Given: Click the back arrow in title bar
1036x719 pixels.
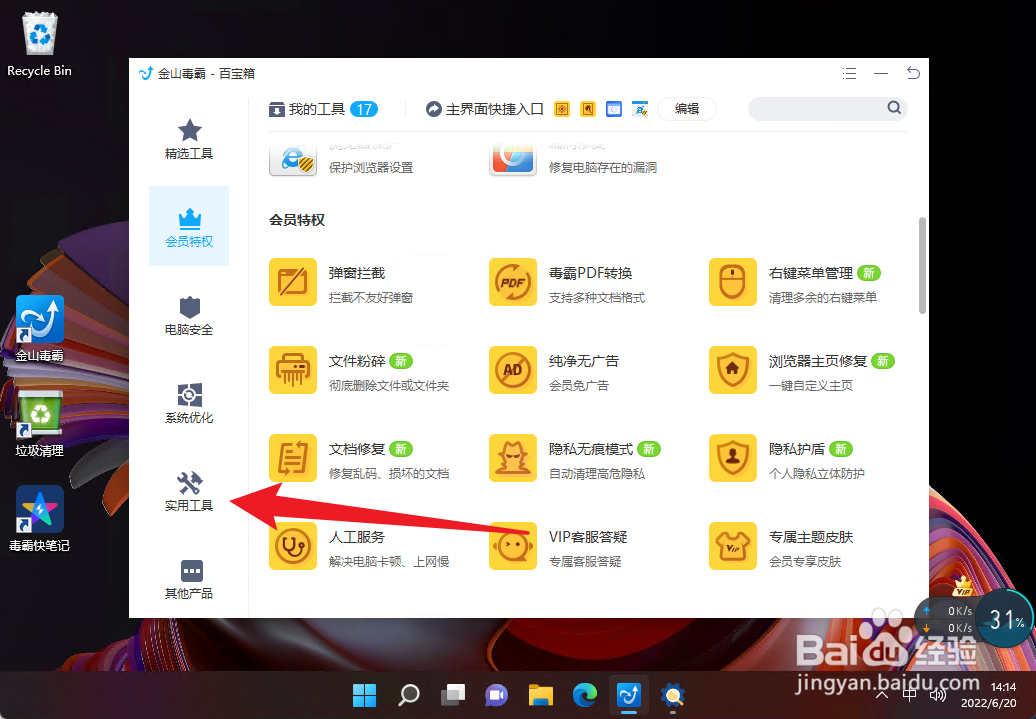Looking at the screenshot, I should 913,73.
